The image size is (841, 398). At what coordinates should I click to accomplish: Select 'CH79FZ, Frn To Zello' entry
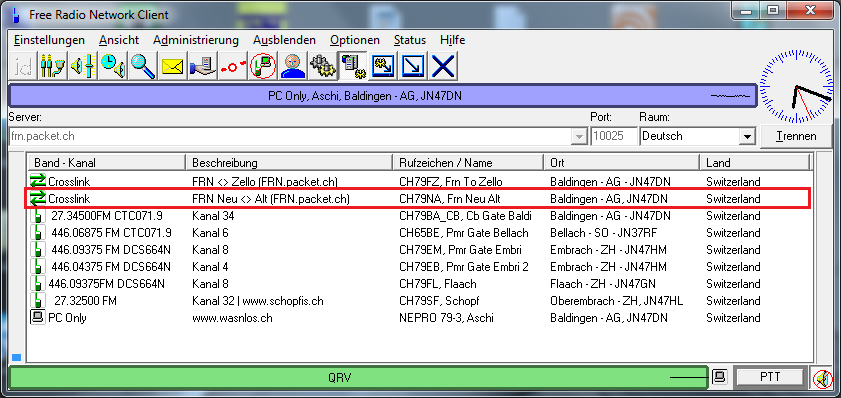[451, 182]
